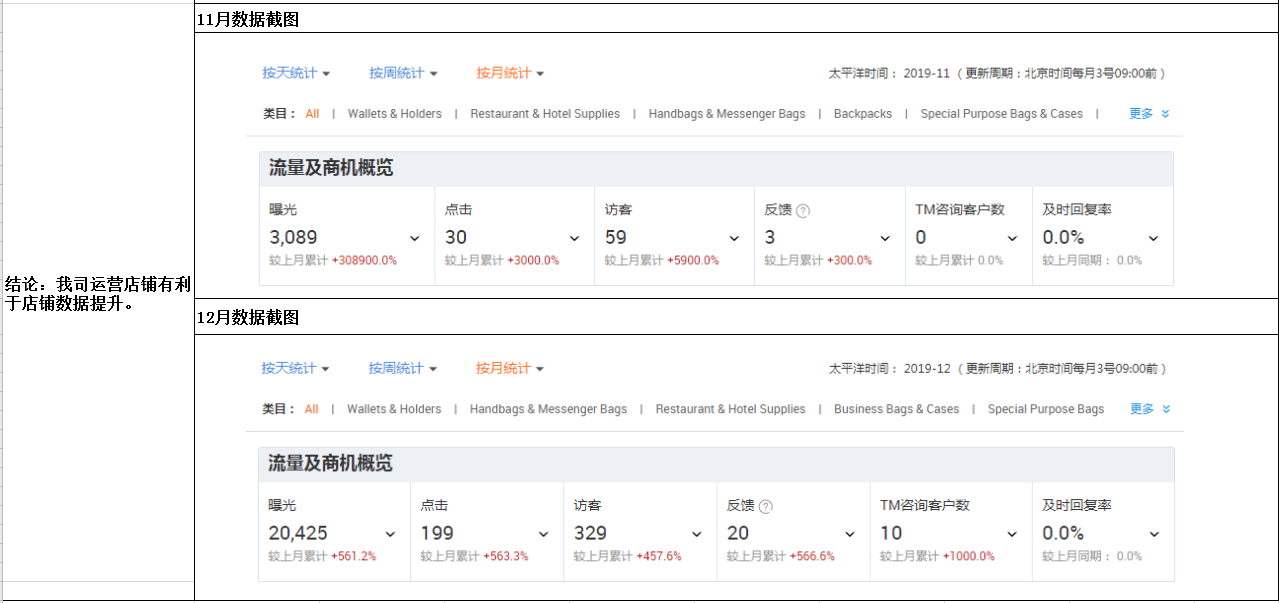Viewport: 1279px width, 603px height.
Task: Open 按天统计 dropdown in December screenshot
Action: point(295,368)
